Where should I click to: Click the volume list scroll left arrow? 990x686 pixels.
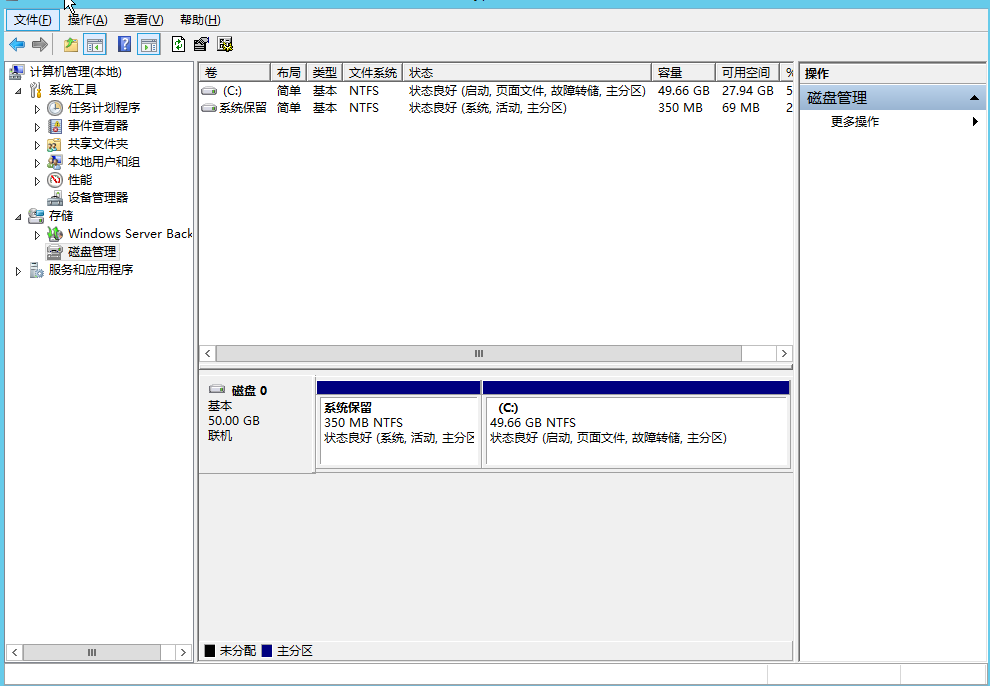click(208, 353)
